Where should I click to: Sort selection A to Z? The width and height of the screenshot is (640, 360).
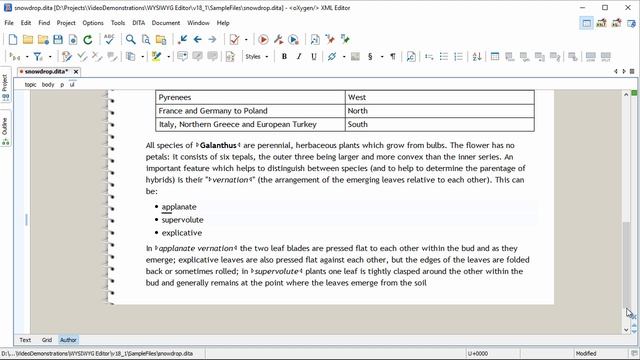[477, 57]
